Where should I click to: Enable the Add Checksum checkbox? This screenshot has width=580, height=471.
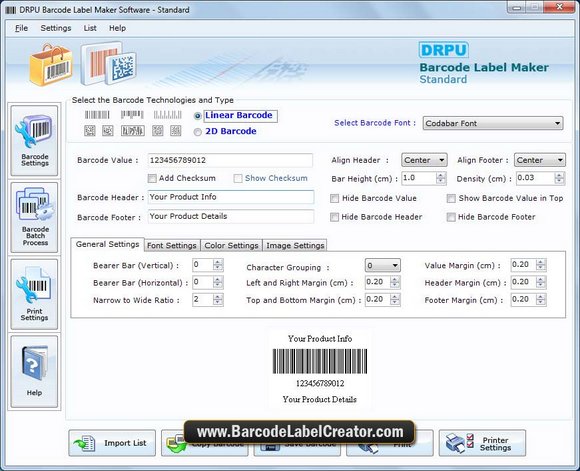click(152, 179)
